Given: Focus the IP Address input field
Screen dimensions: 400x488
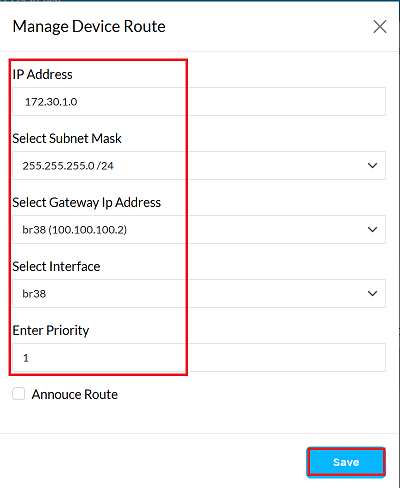Looking at the screenshot, I should [x=199, y=102].
